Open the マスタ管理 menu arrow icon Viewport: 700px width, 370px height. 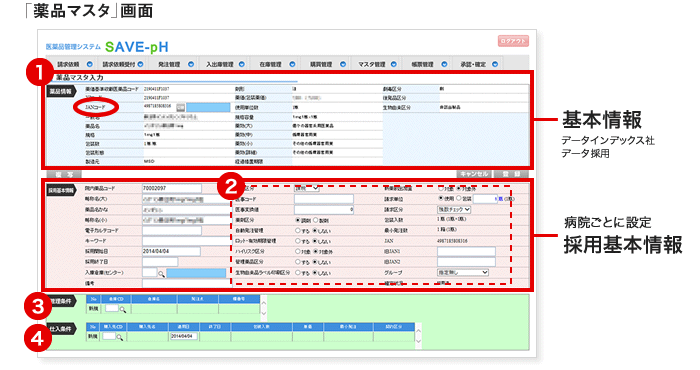click(x=394, y=64)
